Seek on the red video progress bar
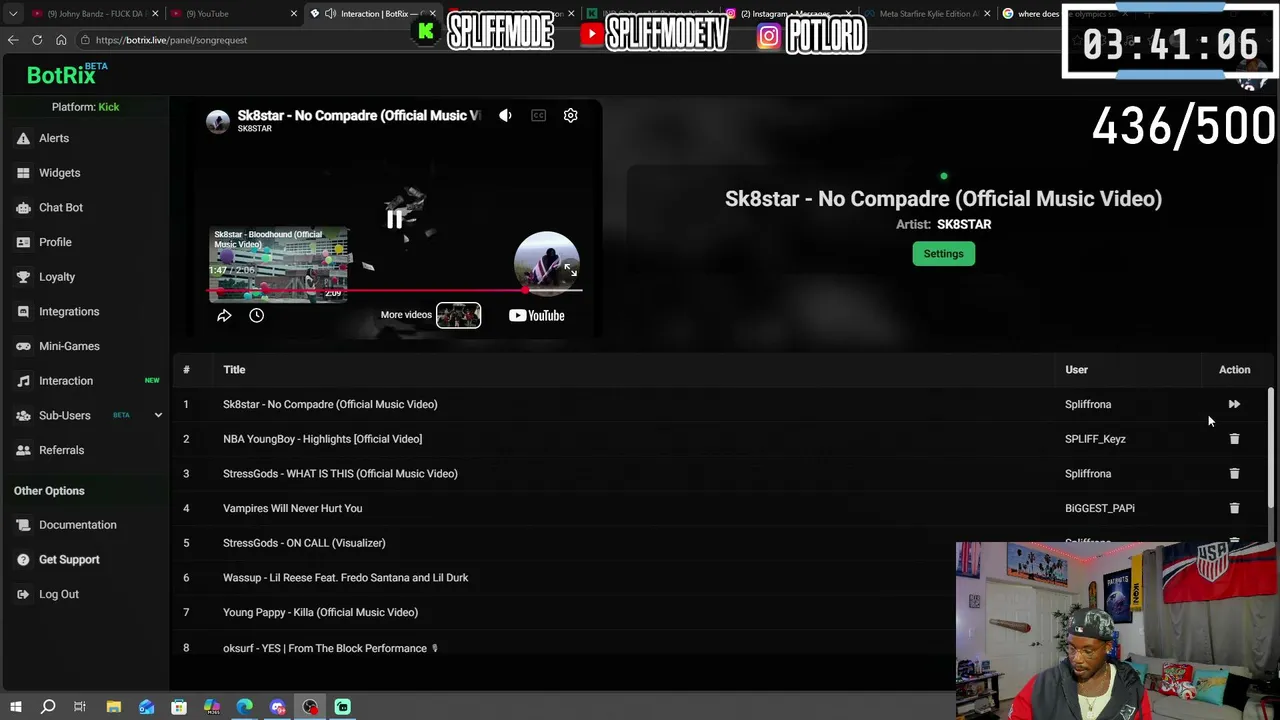 [x=395, y=291]
